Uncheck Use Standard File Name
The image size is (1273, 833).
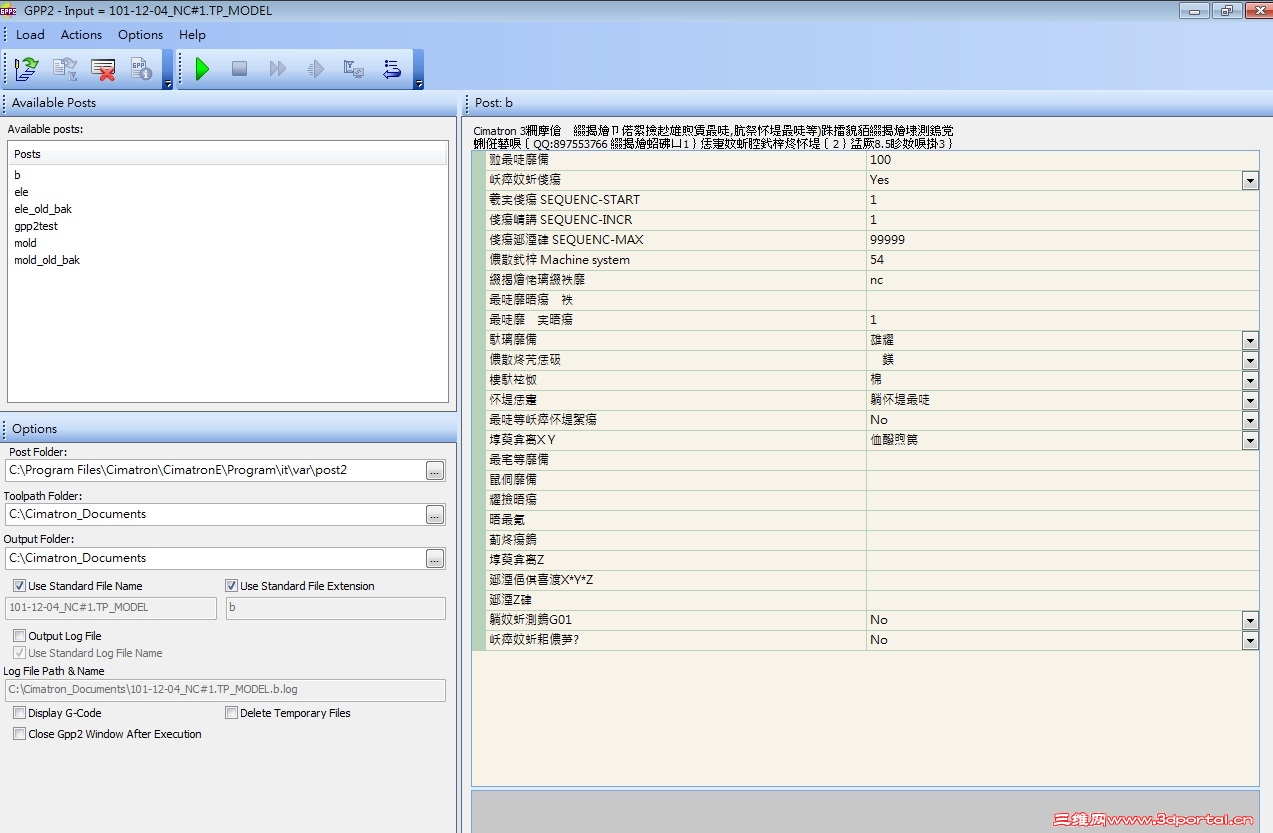pyautogui.click(x=19, y=586)
